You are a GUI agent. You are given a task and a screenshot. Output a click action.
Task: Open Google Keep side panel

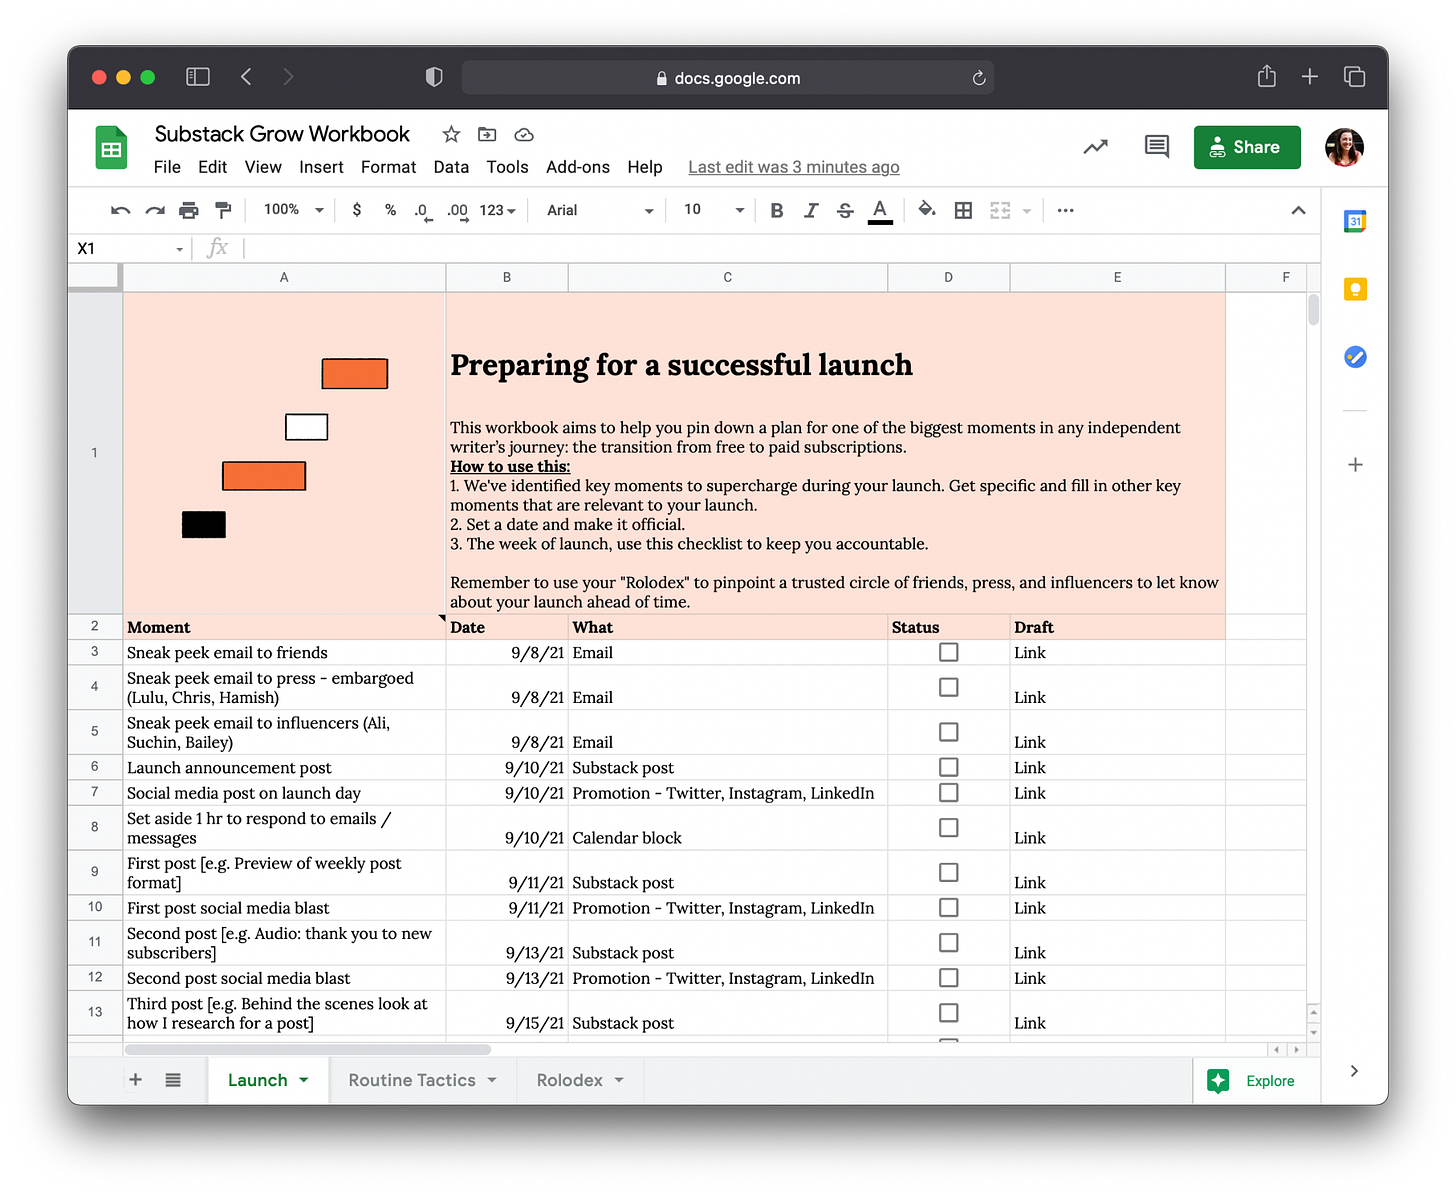coord(1355,290)
